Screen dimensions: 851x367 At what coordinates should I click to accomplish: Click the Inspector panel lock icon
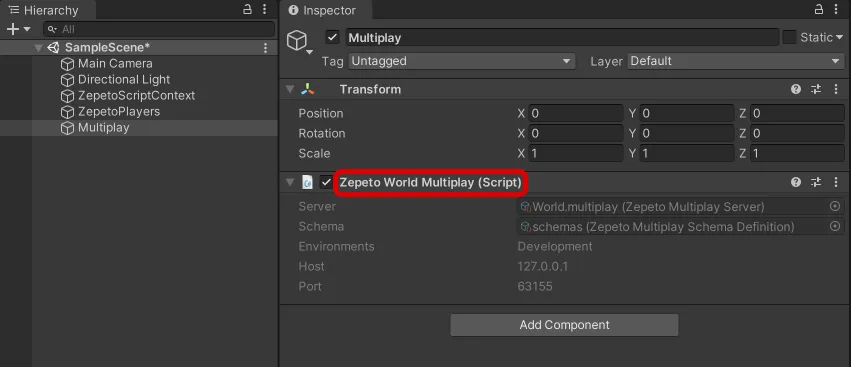[819, 9]
